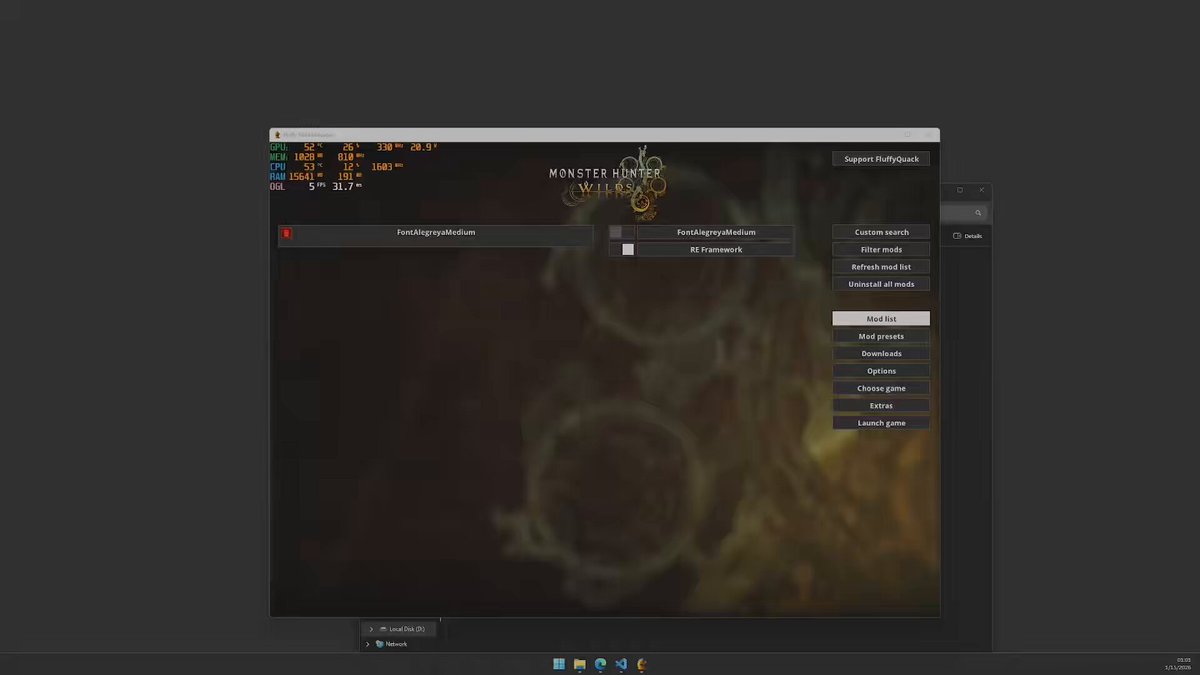
Task: Select the RE Framework mod entry label
Action: pos(716,250)
